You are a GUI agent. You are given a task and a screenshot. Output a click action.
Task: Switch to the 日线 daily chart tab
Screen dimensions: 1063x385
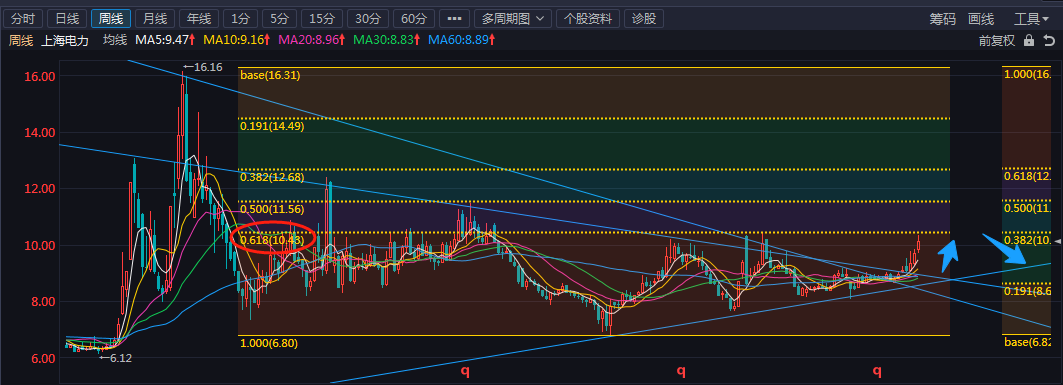click(x=66, y=18)
